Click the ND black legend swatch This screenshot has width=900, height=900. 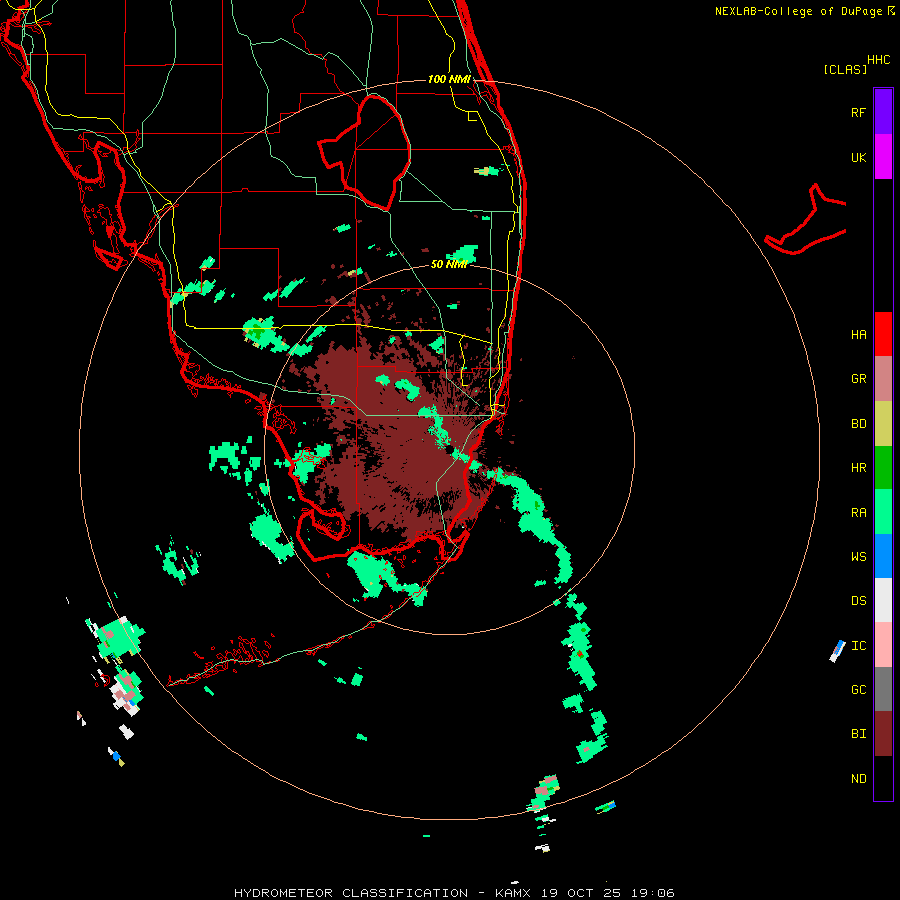(x=883, y=778)
